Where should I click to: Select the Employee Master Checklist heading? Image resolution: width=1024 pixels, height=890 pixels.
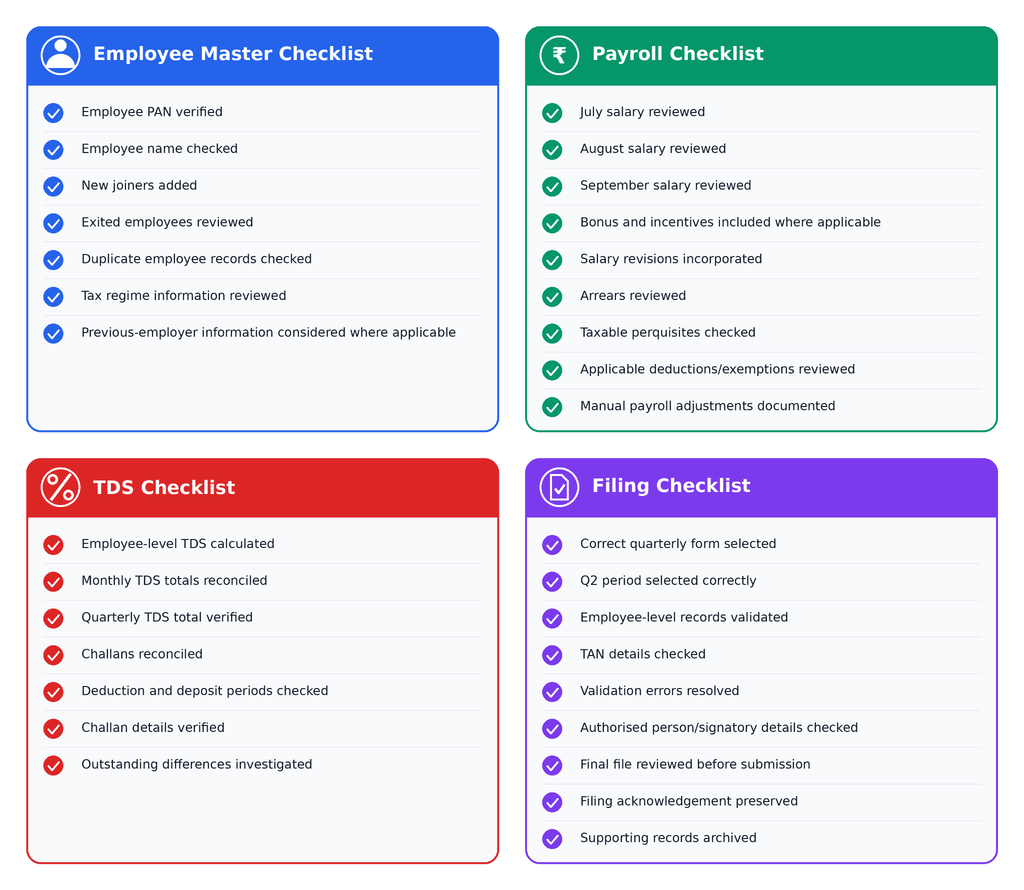click(x=233, y=54)
